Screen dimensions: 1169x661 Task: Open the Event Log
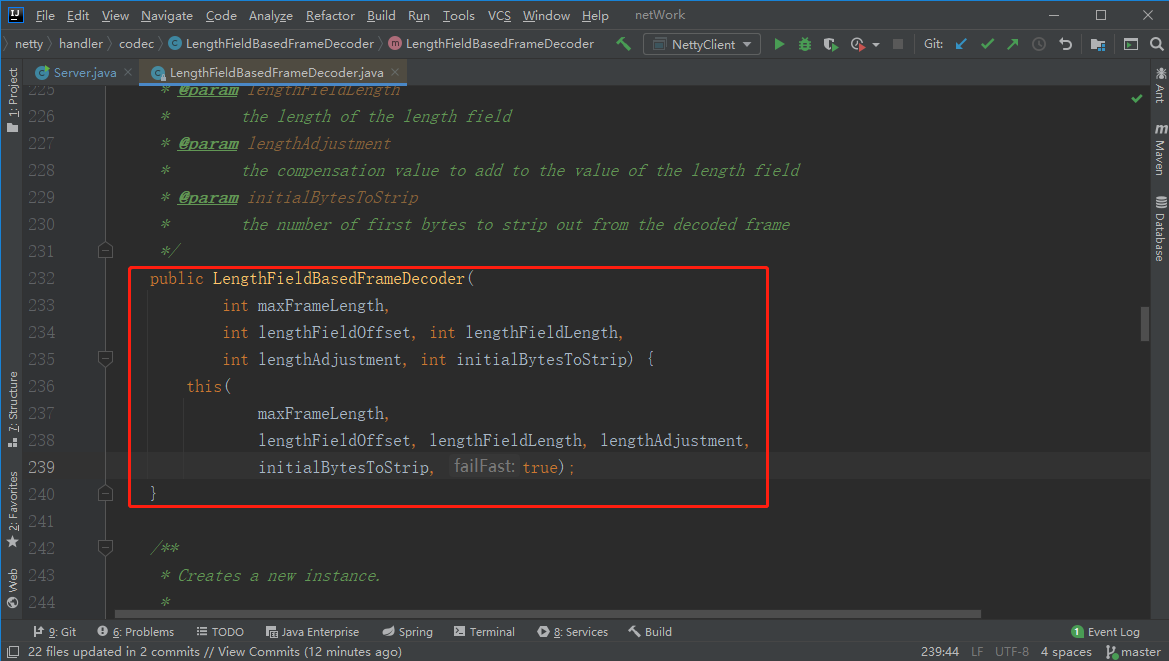coord(1106,632)
